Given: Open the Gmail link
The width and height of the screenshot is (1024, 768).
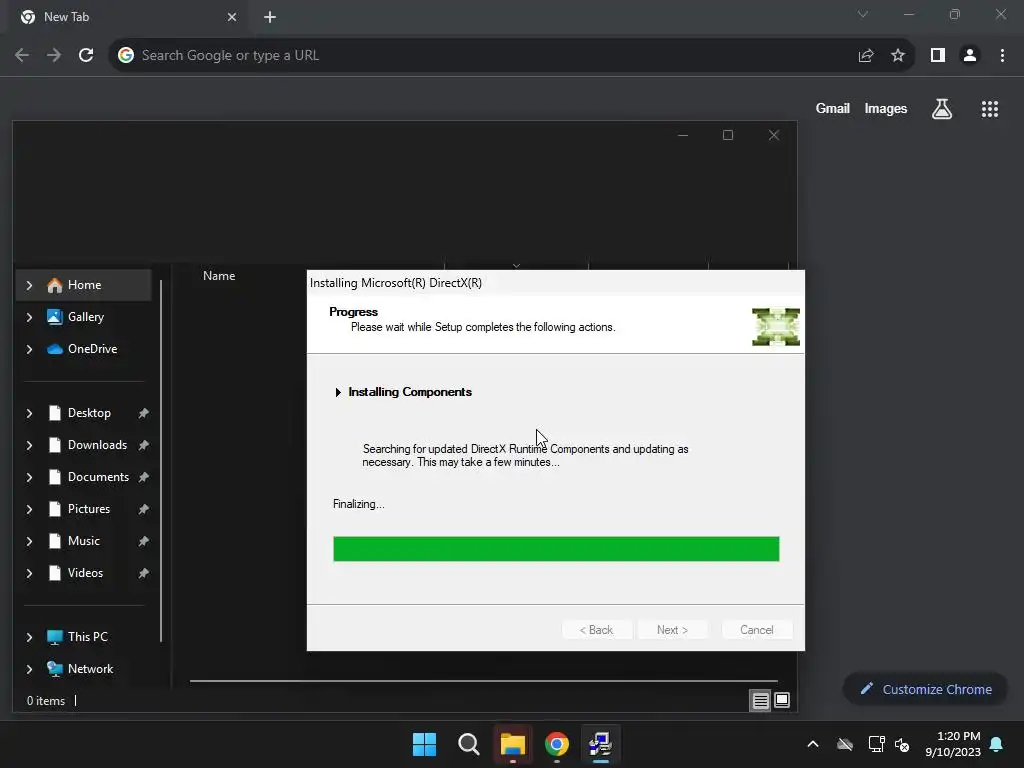Looking at the screenshot, I should click(x=833, y=108).
